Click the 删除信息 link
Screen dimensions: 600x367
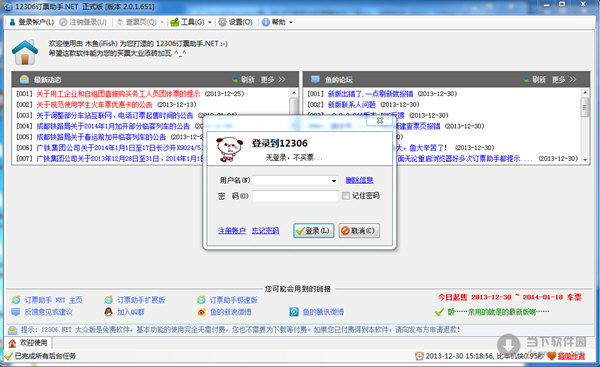pyautogui.click(x=359, y=180)
